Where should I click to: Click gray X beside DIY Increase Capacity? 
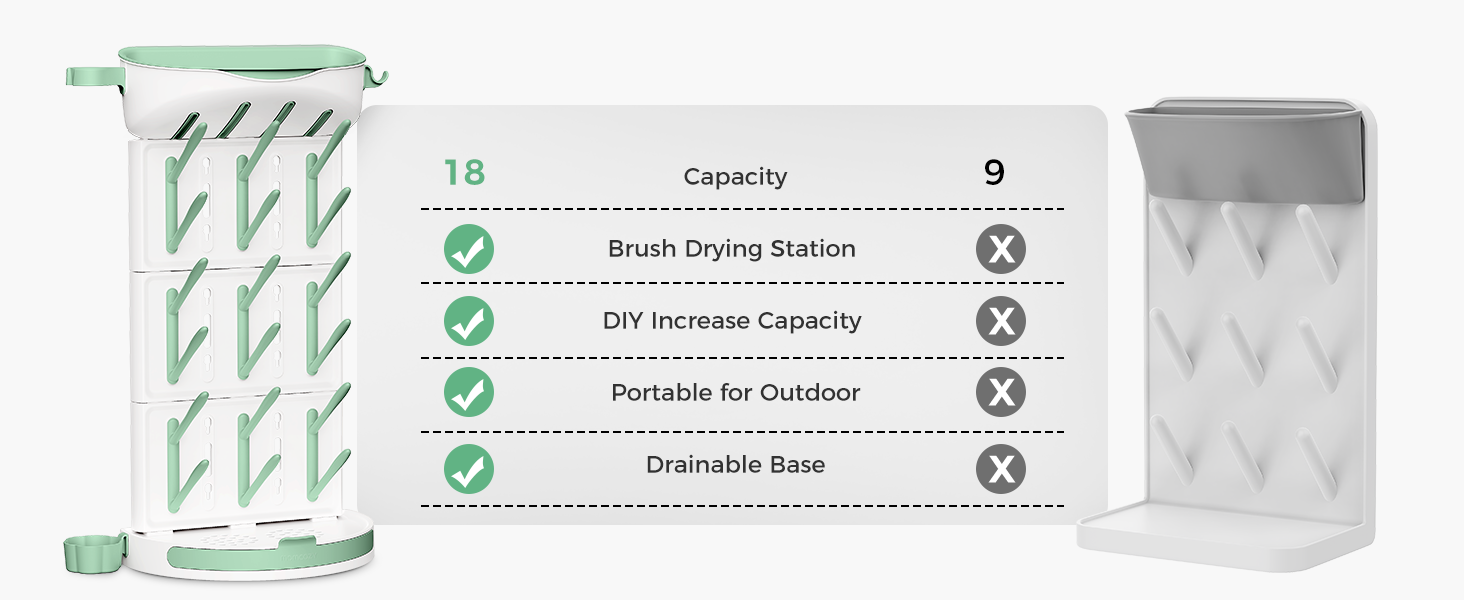[1001, 322]
